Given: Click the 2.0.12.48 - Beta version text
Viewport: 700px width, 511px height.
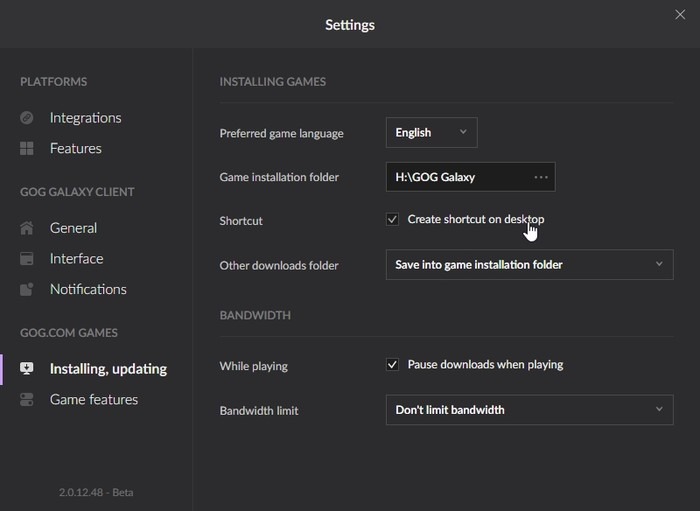Looking at the screenshot, I should click(x=96, y=492).
